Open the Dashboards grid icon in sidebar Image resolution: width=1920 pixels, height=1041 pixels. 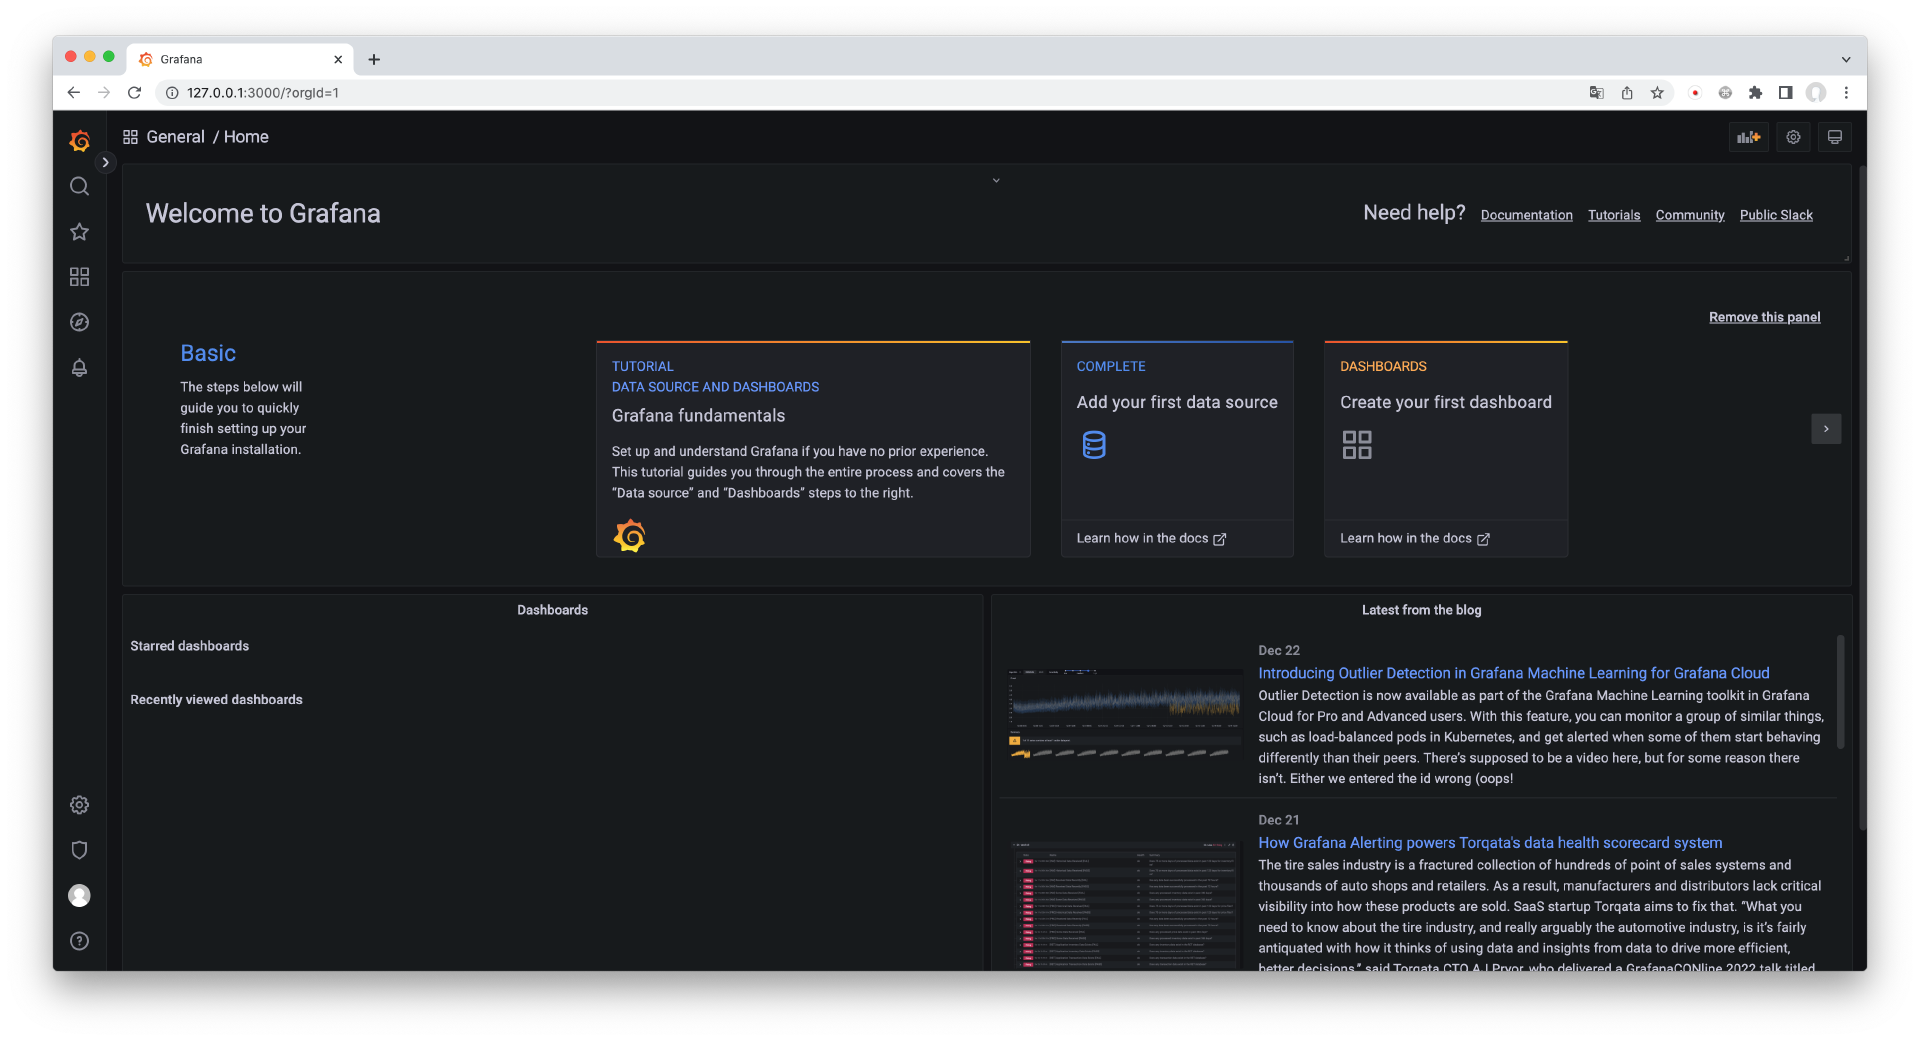click(x=80, y=277)
